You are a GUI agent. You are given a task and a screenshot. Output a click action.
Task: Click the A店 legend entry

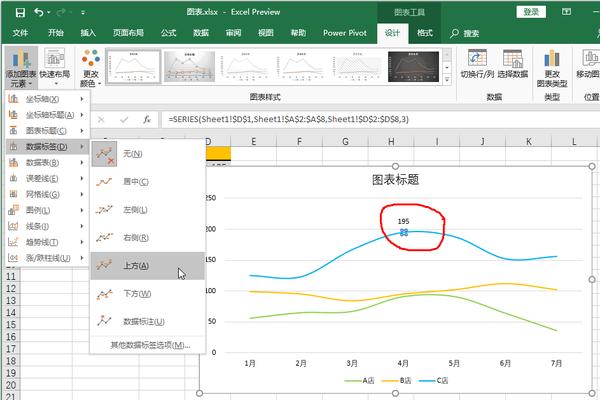pyautogui.click(x=359, y=380)
